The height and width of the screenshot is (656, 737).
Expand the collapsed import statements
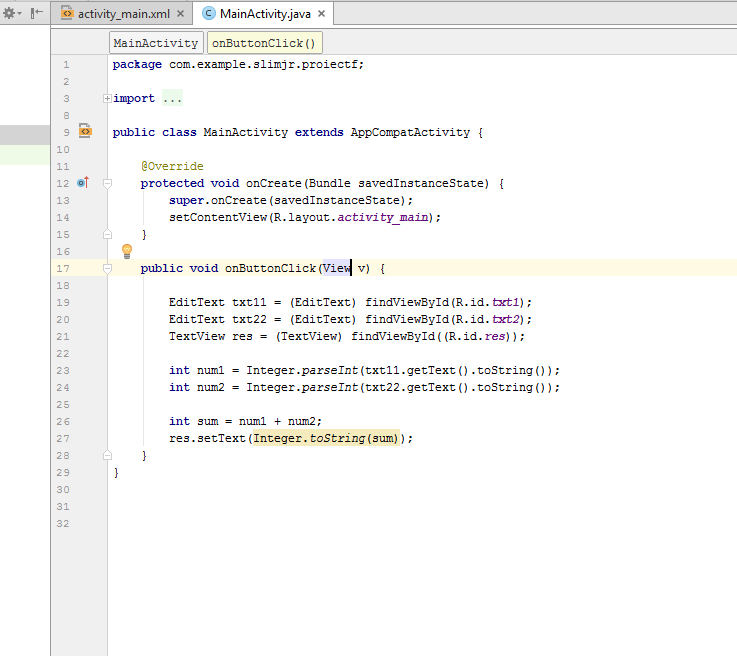(x=107, y=98)
